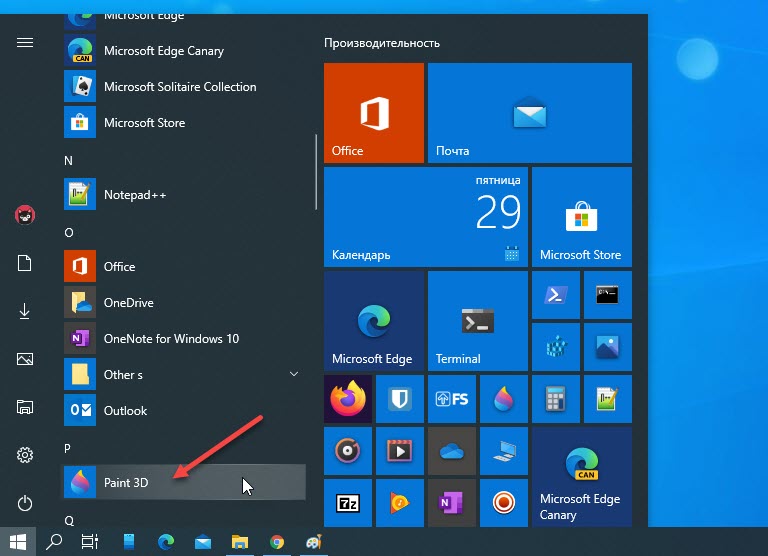Open the purple OneNote tile
This screenshot has width=768, height=556.
[452, 503]
